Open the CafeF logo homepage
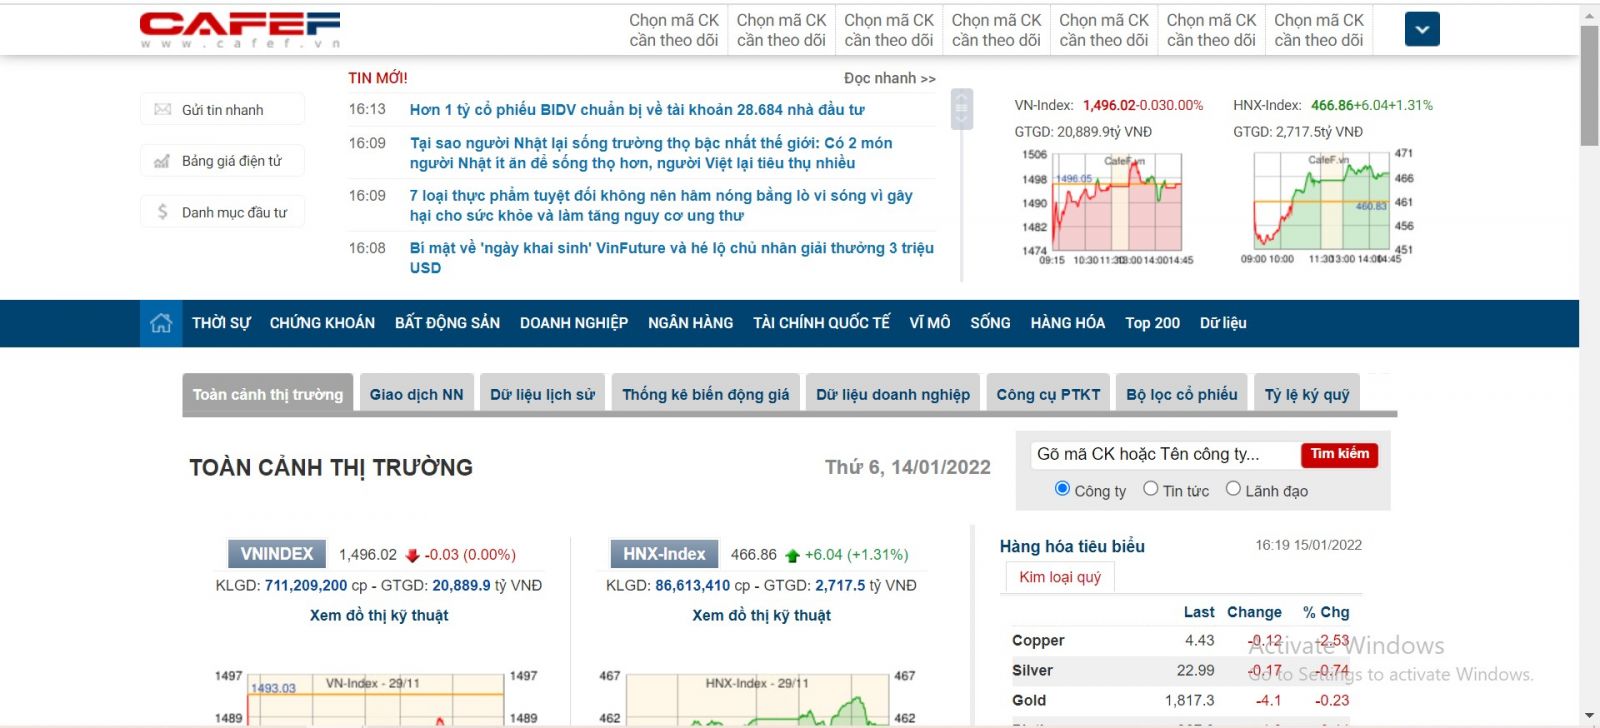The height and width of the screenshot is (728, 1600). (x=240, y=29)
